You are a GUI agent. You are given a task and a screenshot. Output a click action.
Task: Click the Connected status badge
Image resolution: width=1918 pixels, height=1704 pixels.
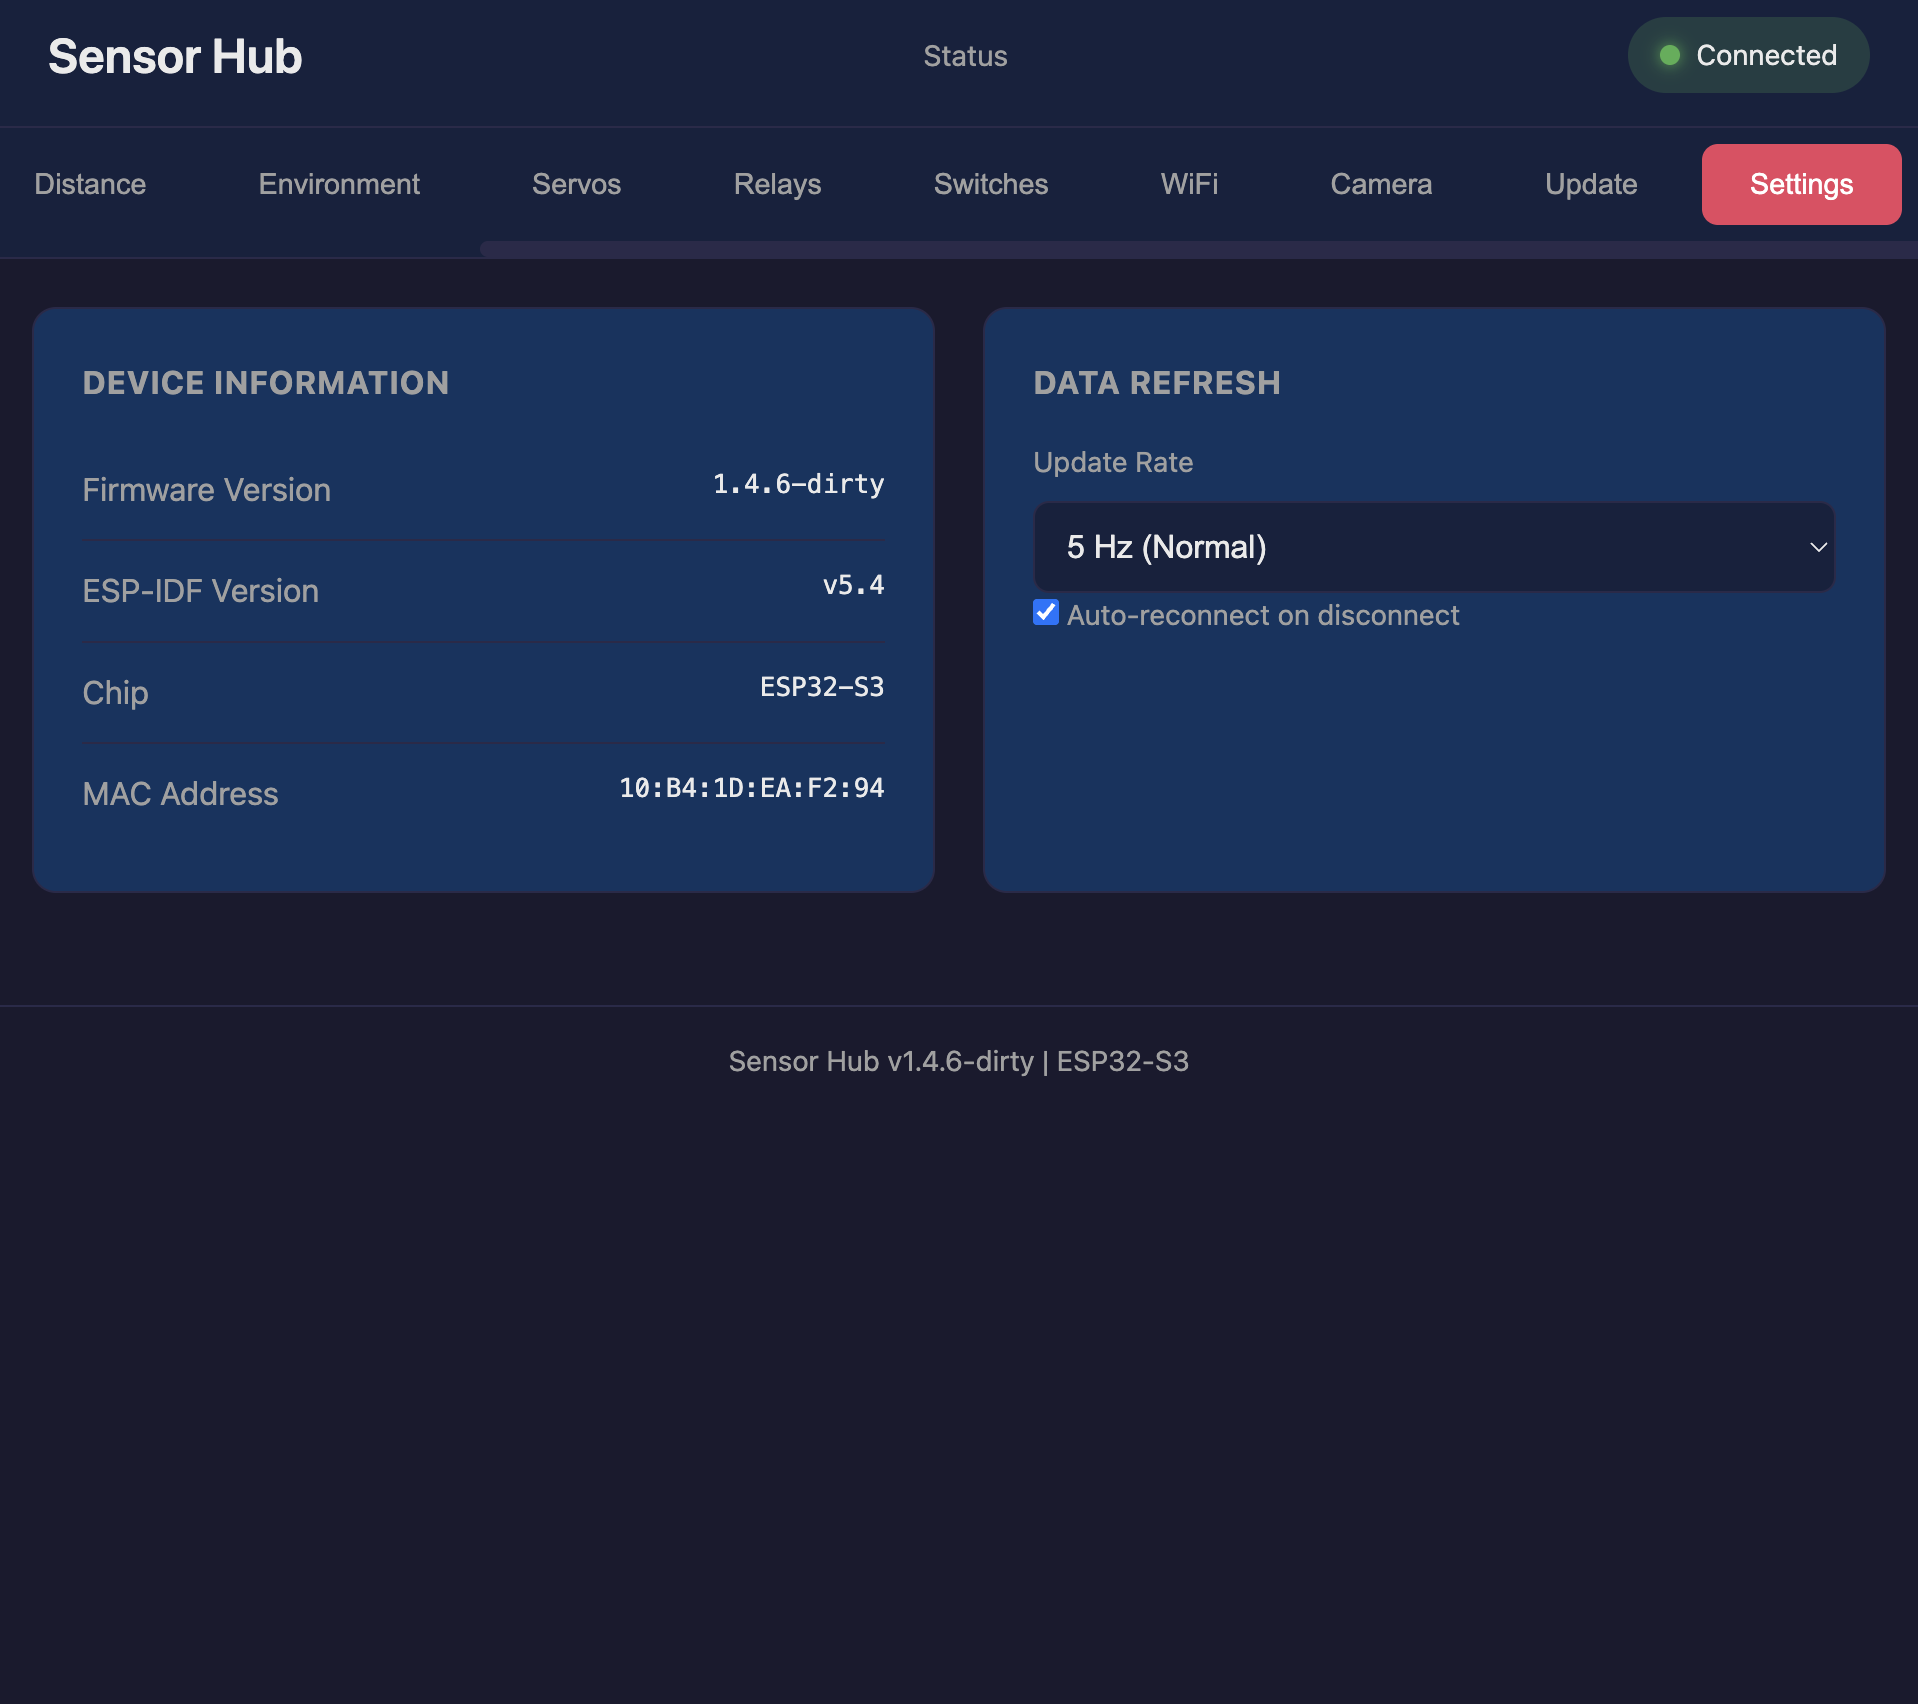tap(1748, 55)
